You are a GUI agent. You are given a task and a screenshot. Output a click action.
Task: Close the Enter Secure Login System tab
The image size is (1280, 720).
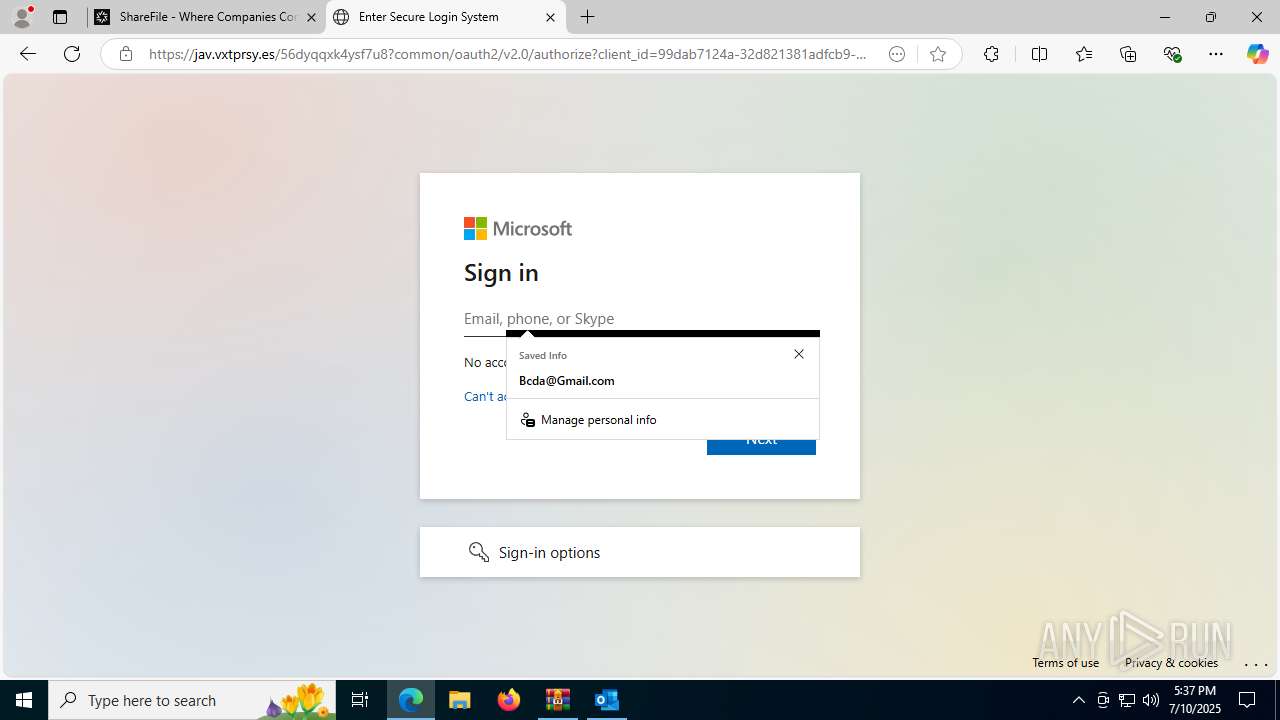pos(550,17)
